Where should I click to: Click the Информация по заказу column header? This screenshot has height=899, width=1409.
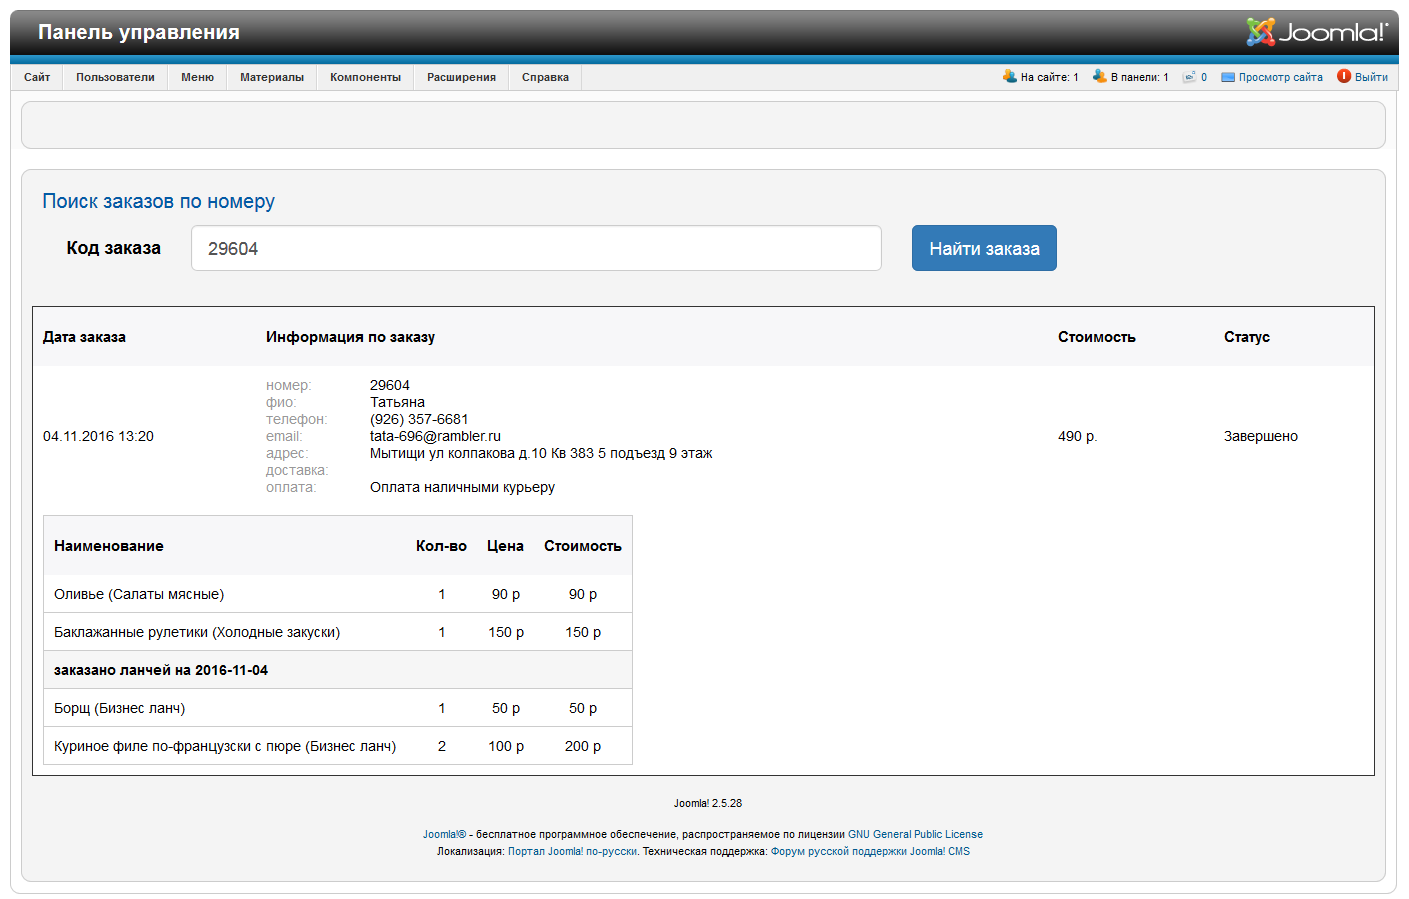pyautogui.click(x=350, y=337)
